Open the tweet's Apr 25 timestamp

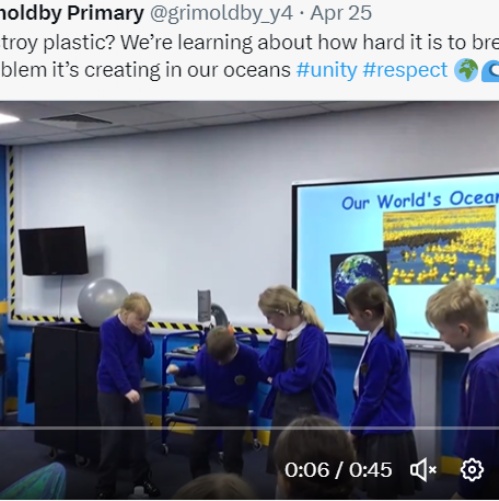341,13
